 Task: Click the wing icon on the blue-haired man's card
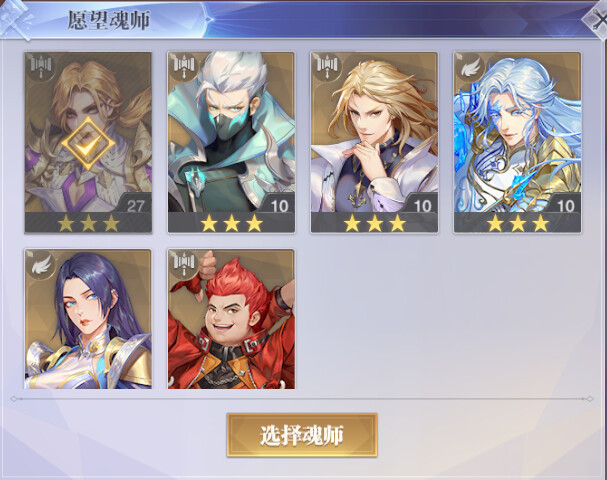(470, 67)
